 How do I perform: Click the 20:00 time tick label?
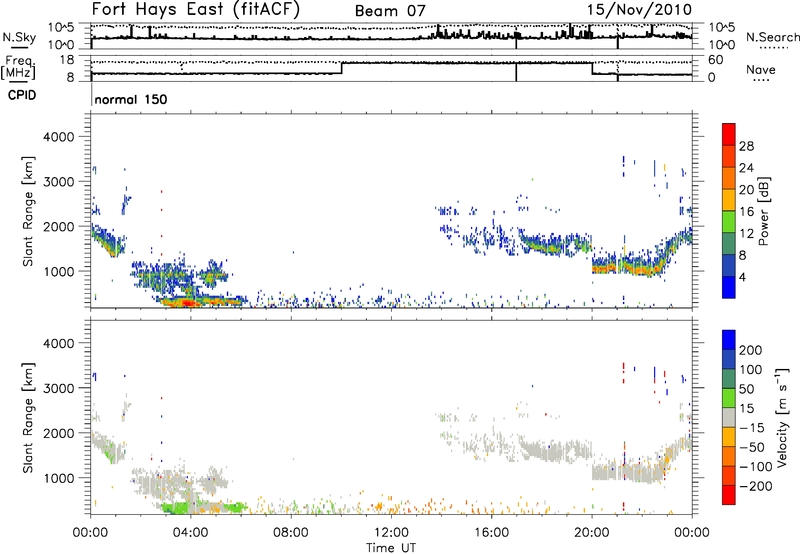(x=591, y=533)
